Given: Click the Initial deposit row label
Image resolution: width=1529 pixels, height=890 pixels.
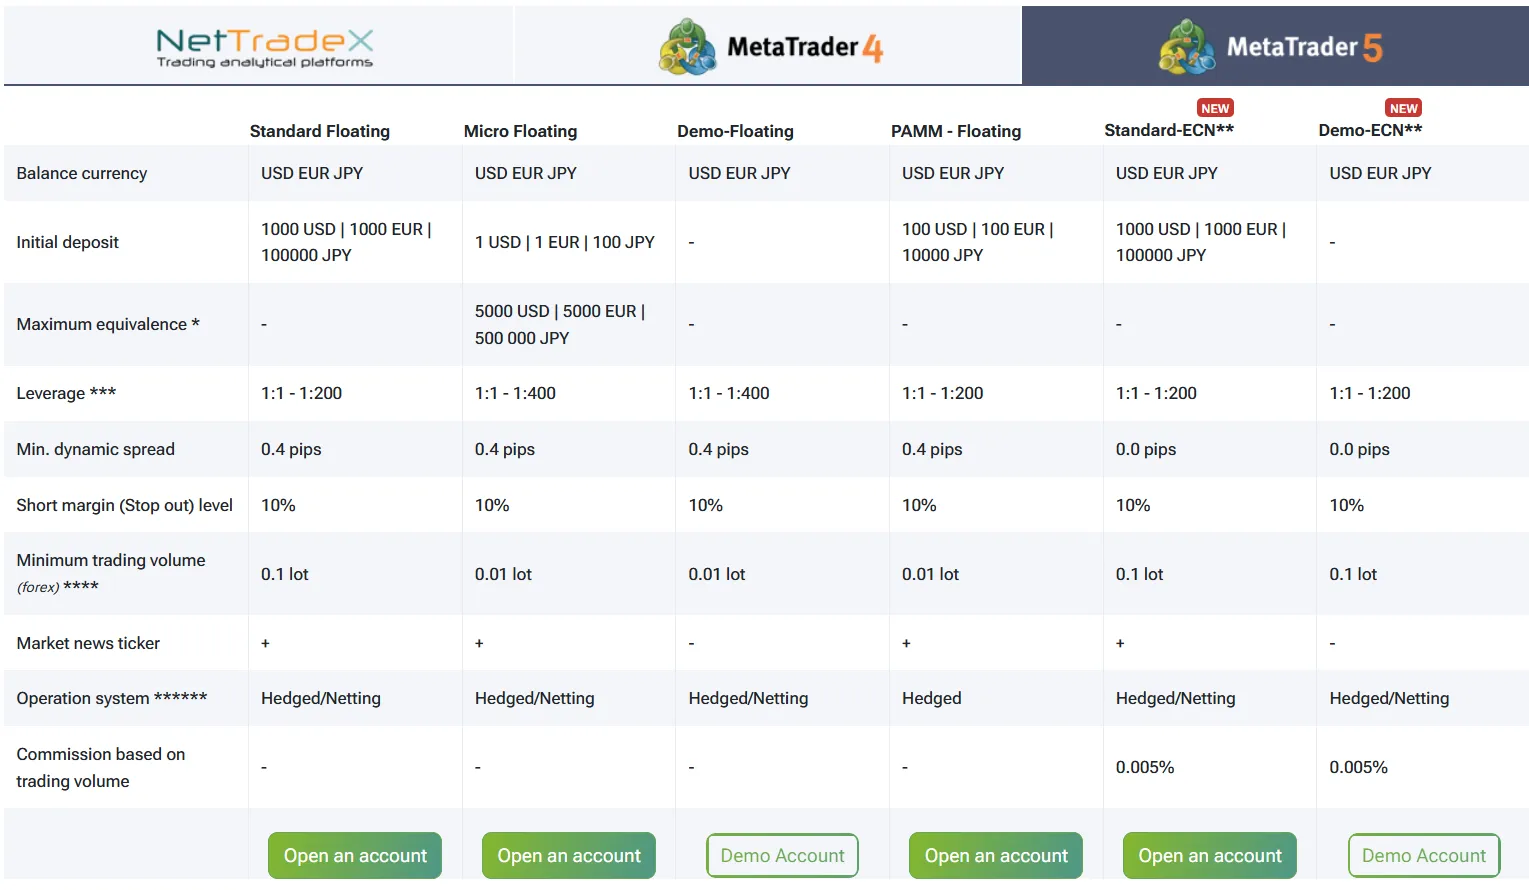Looking at the screenshot, I should [68, 242].
